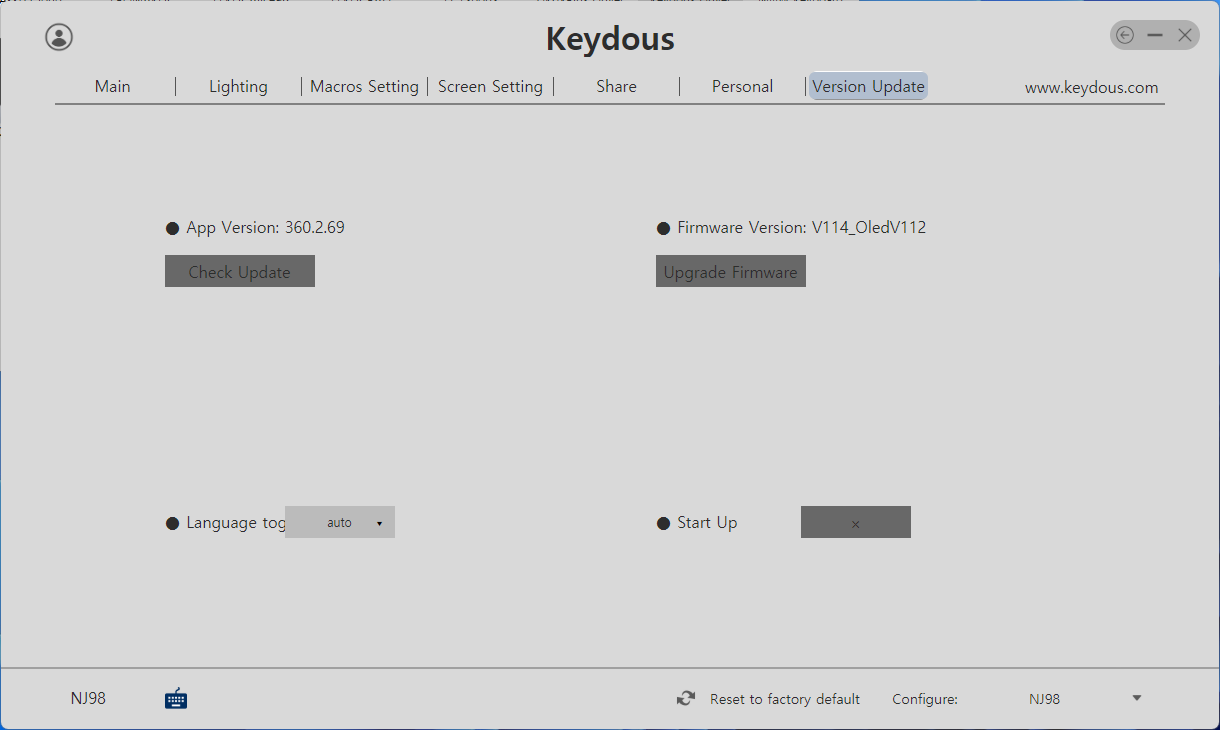Click the Check Update button
Viewport: 1220px width, 730px height.
[240, 271]
